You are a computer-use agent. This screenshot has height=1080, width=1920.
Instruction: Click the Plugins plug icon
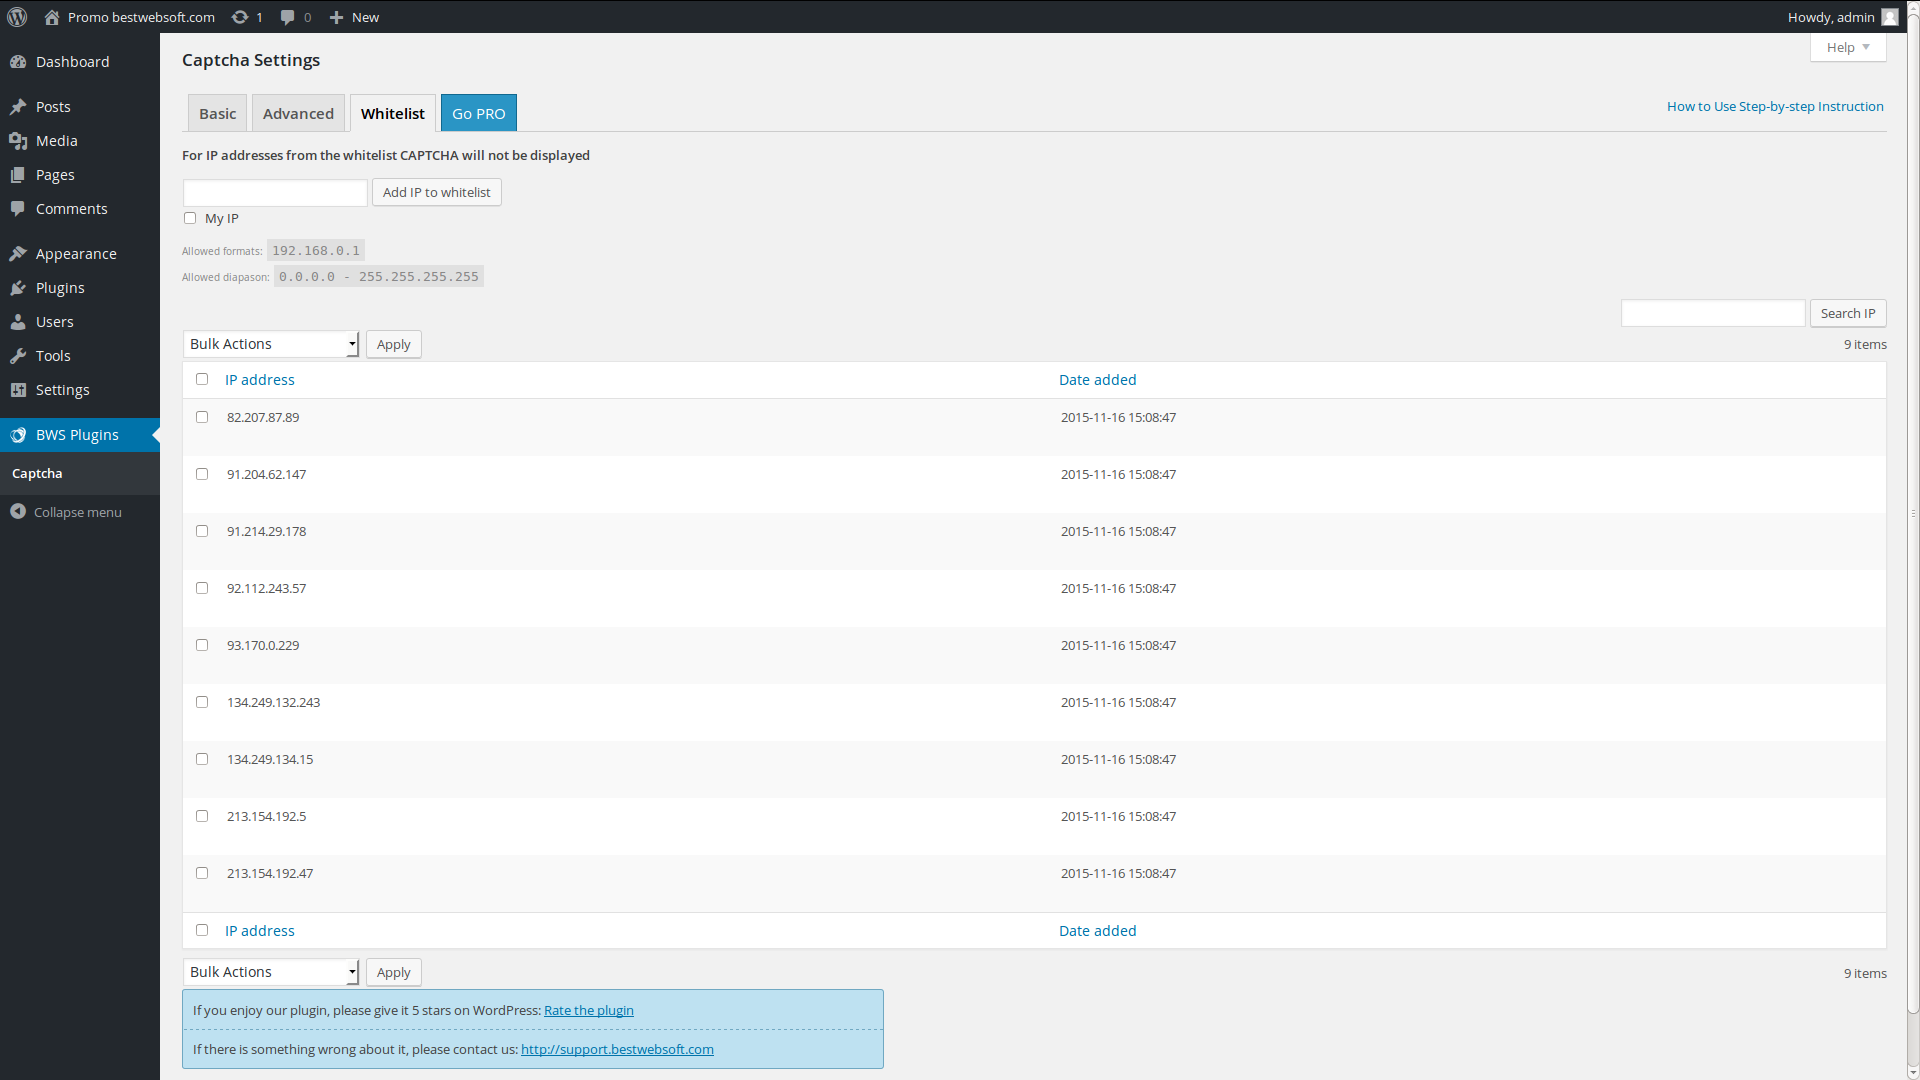click(x=18, y=288)
